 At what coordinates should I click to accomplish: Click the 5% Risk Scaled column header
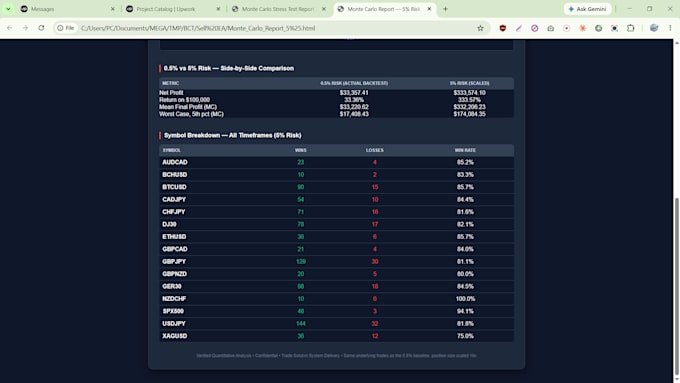tap(469, 83)
